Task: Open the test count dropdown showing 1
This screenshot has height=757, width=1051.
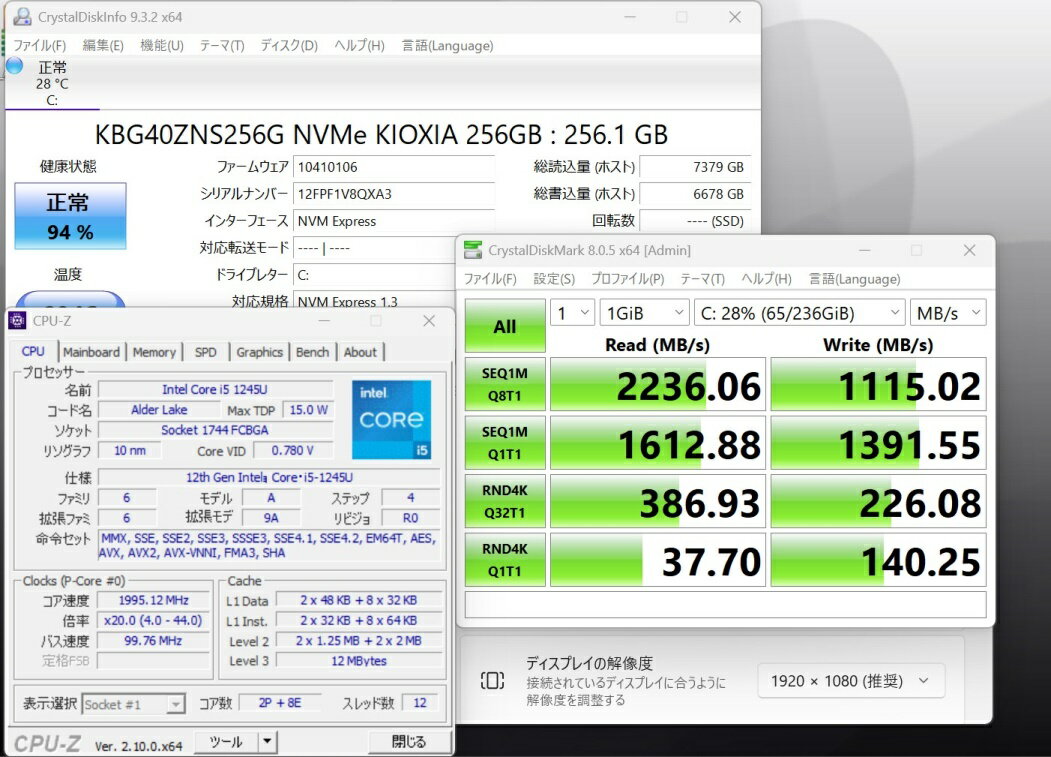Action: pyautogui.click(x=572, y=313)
